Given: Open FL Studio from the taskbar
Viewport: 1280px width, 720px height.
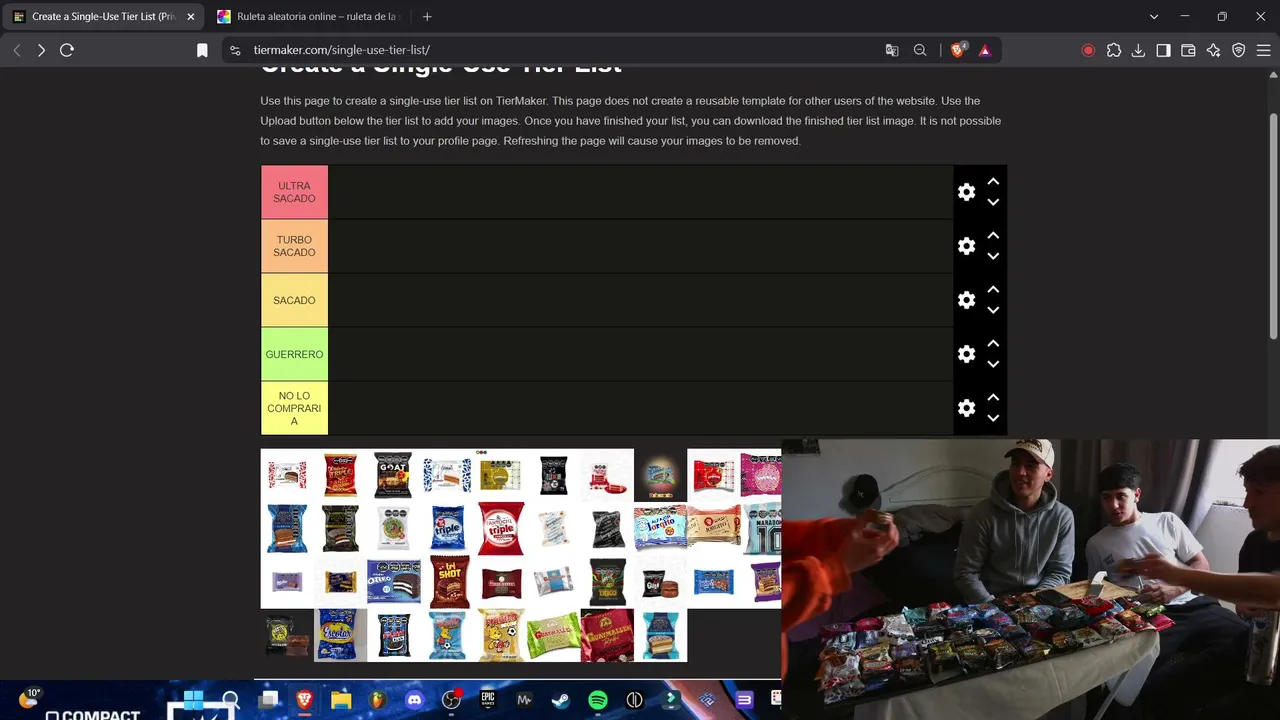Looking at the screenshot, I should (378, 700).
